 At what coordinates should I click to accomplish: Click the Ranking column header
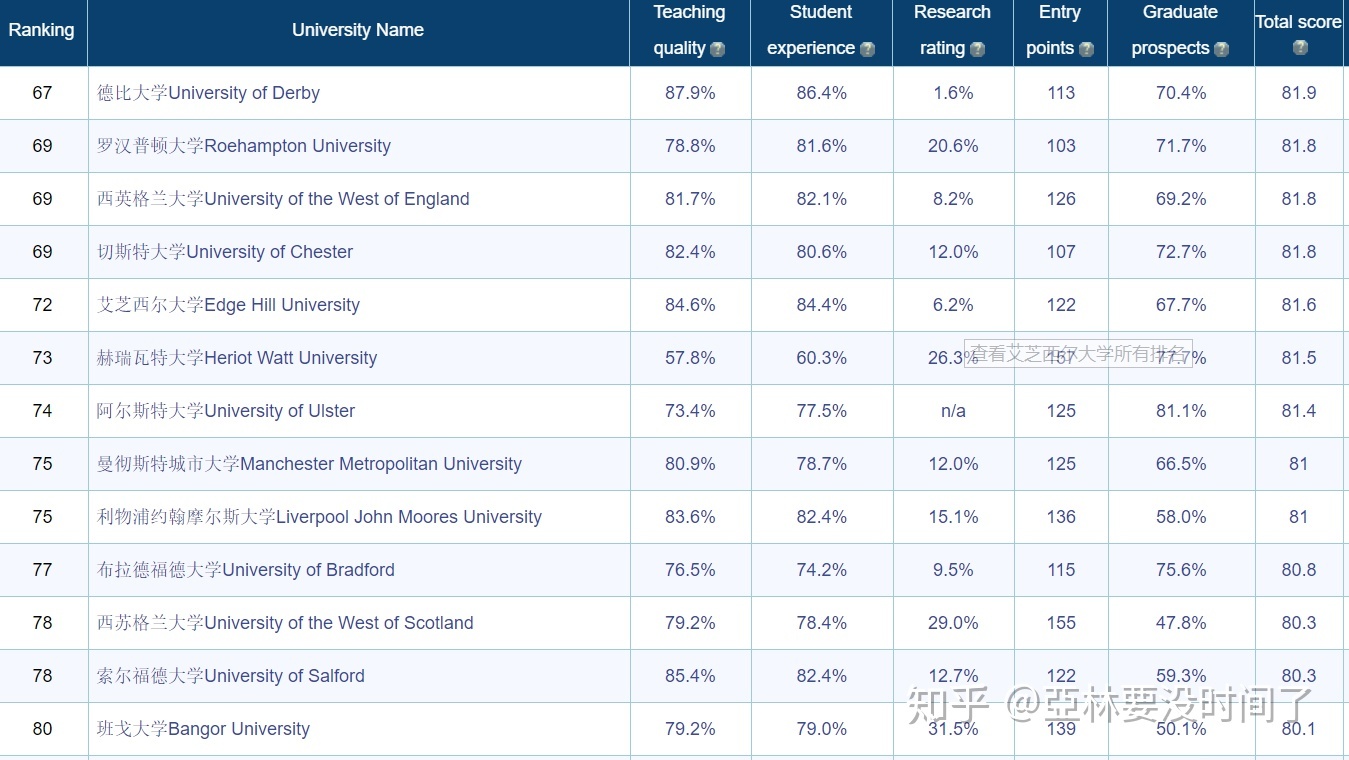point(41,30)
